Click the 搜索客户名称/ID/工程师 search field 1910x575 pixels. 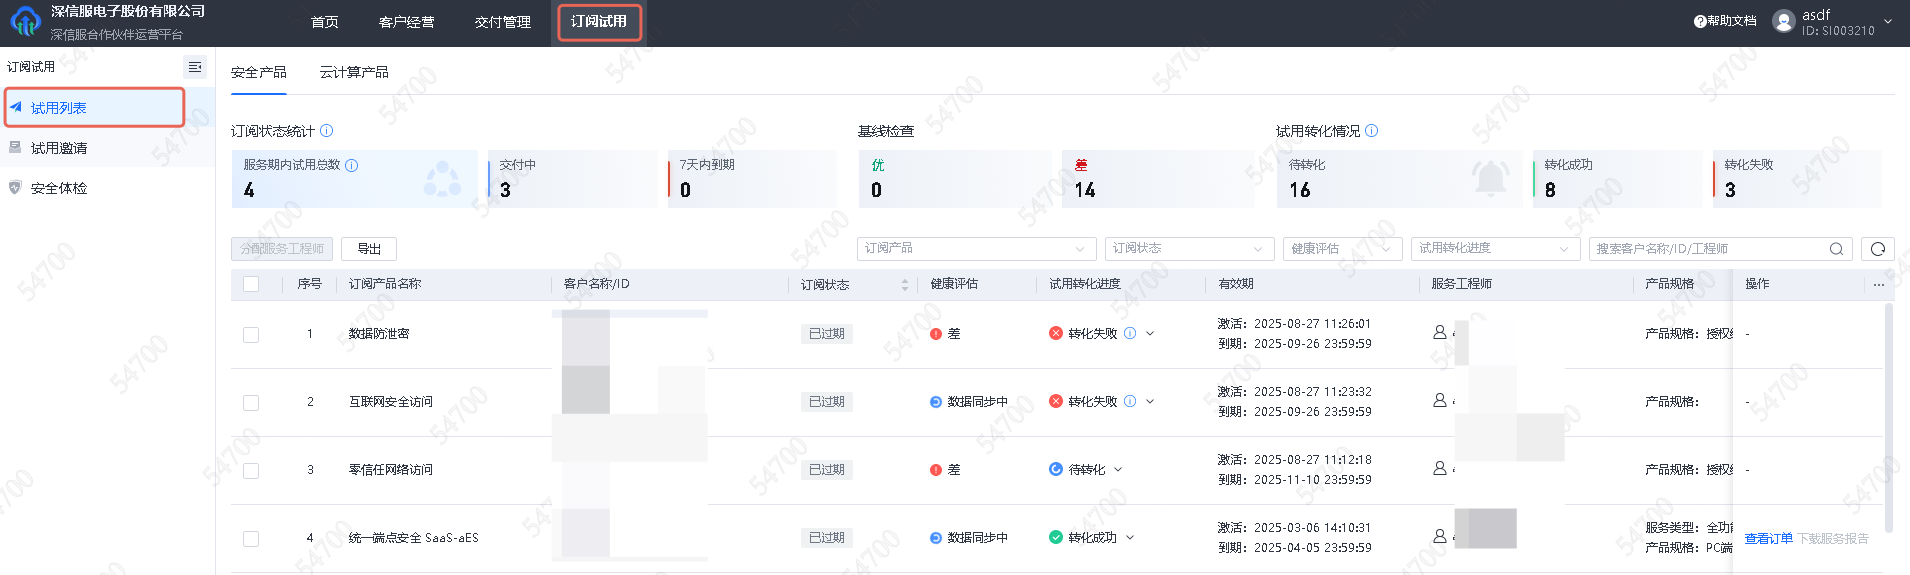(x=1708, y=249)
